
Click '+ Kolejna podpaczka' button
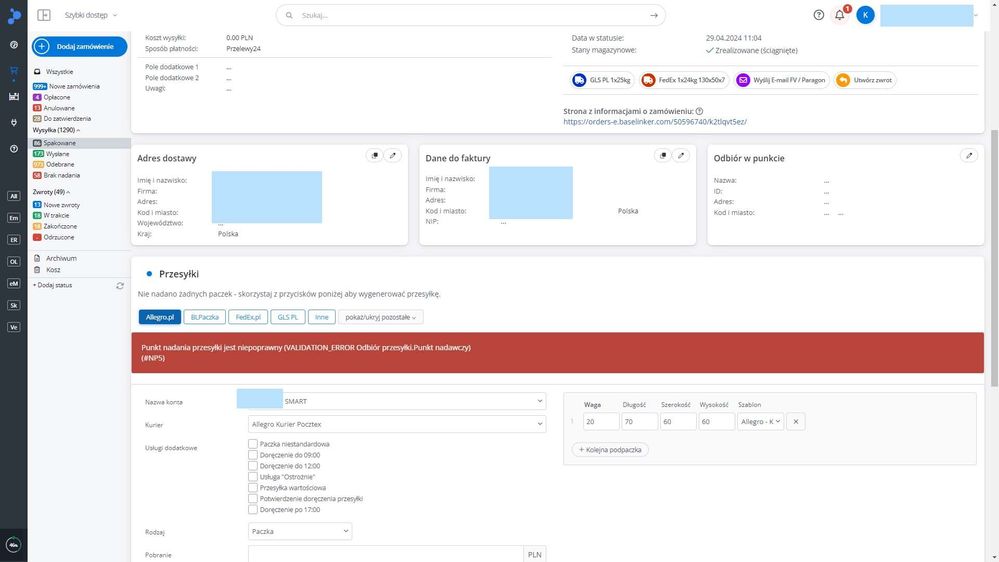610,449
